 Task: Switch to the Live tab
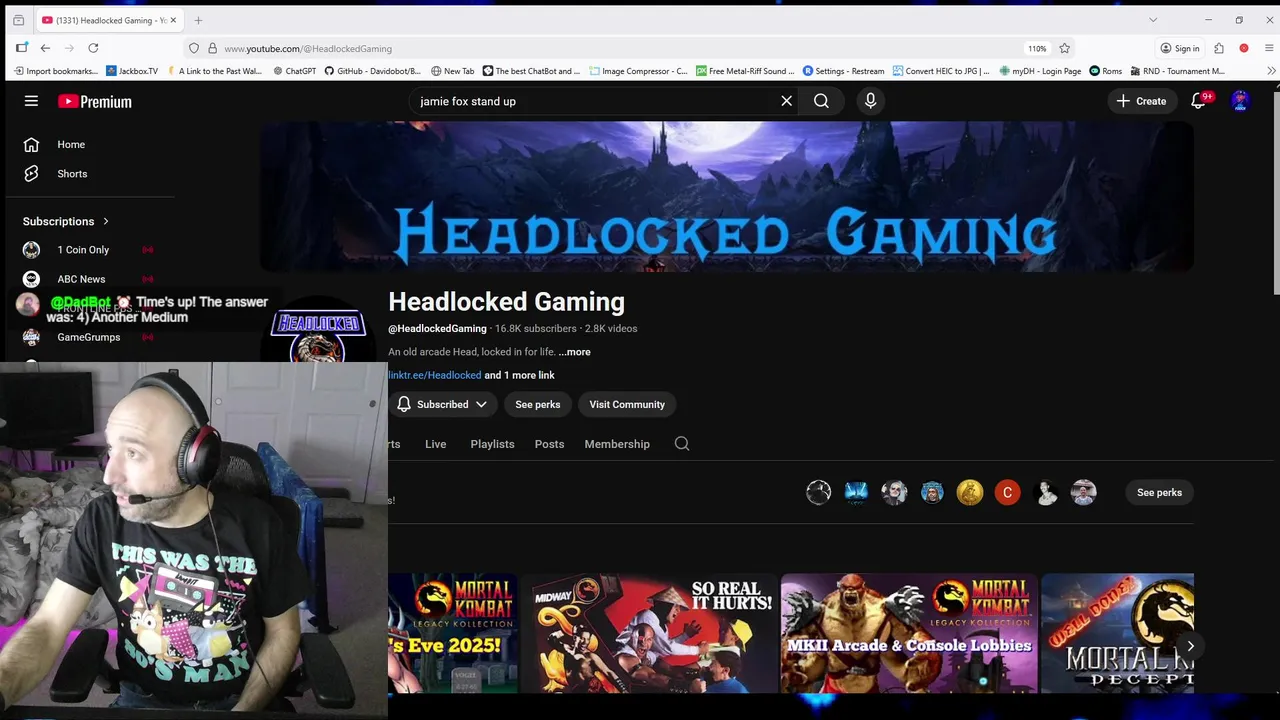435,444
